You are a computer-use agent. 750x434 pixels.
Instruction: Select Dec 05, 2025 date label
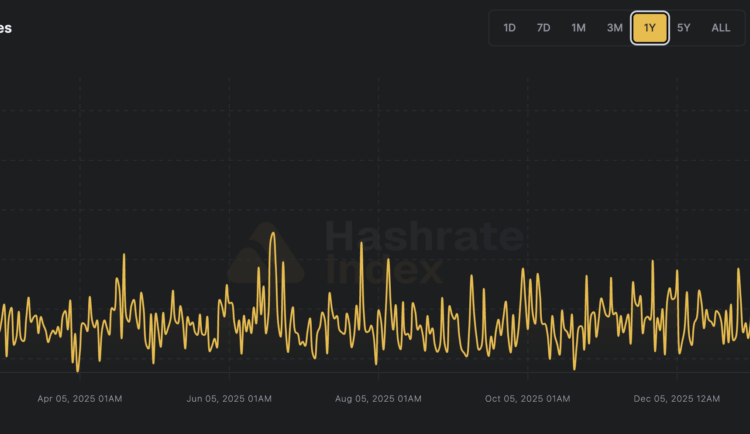click(676, 399)
